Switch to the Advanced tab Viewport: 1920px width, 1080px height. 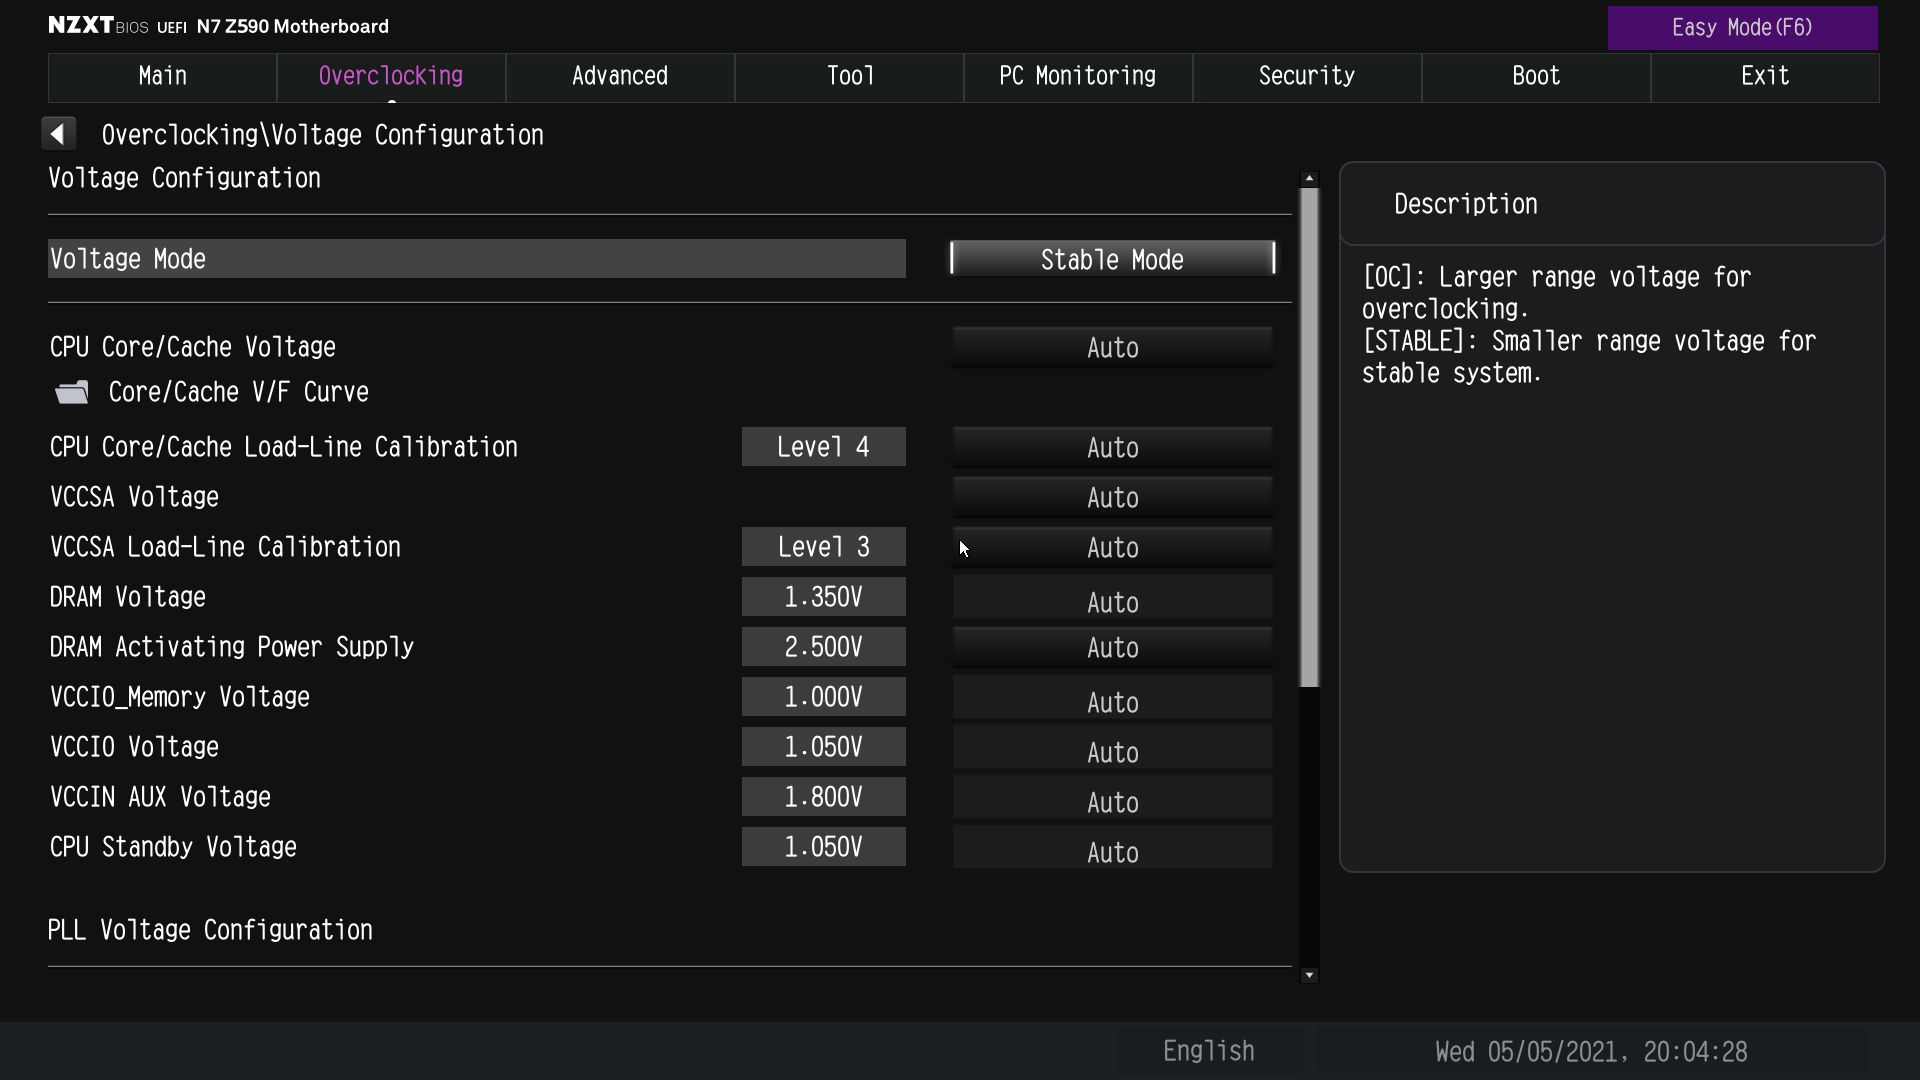pyautogui.click(x=619, y=77)
